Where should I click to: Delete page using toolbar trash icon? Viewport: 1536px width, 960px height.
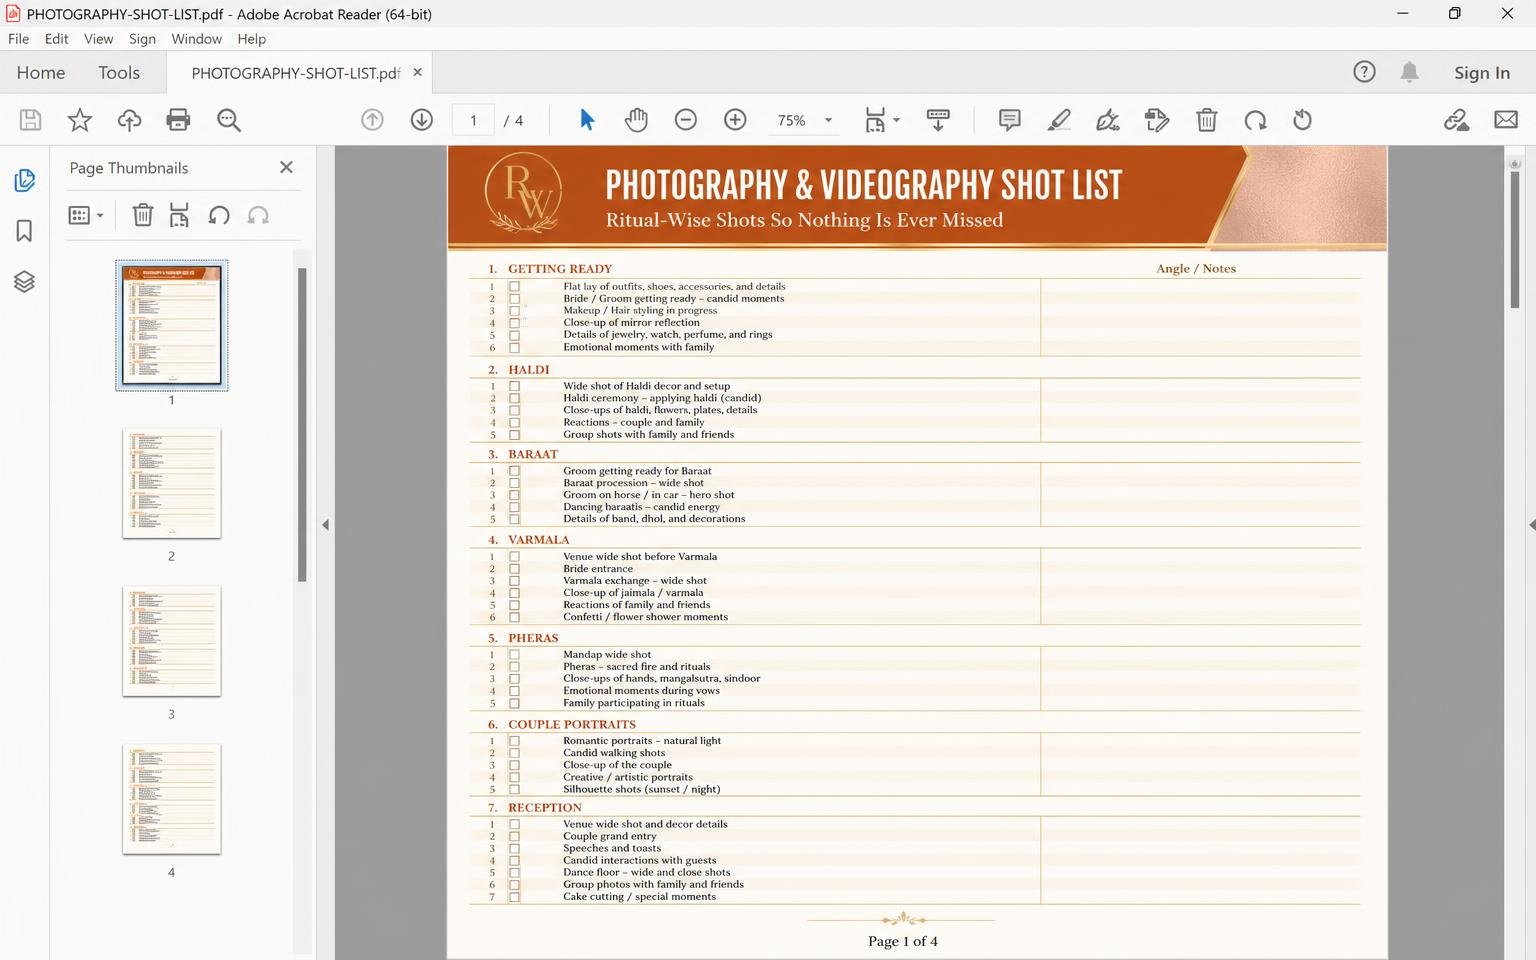1207,120
